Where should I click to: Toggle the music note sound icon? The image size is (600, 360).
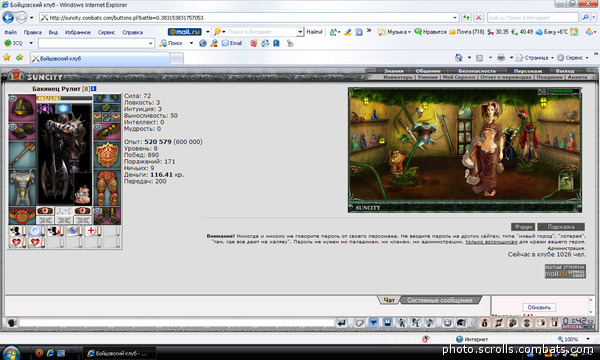(x=430, y=323)
